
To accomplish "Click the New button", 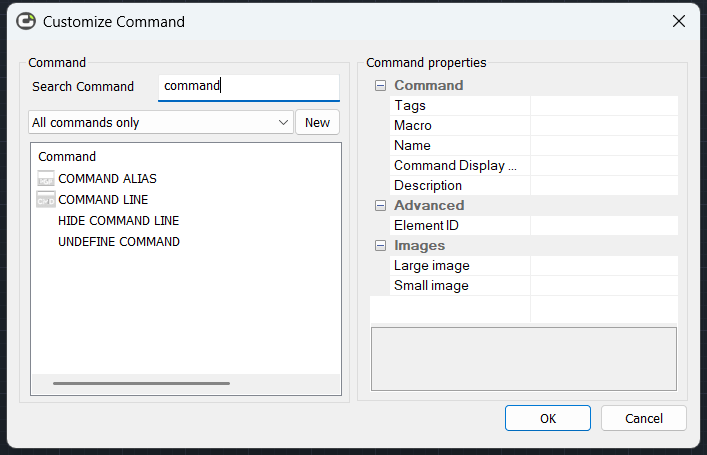I will 317,122.
